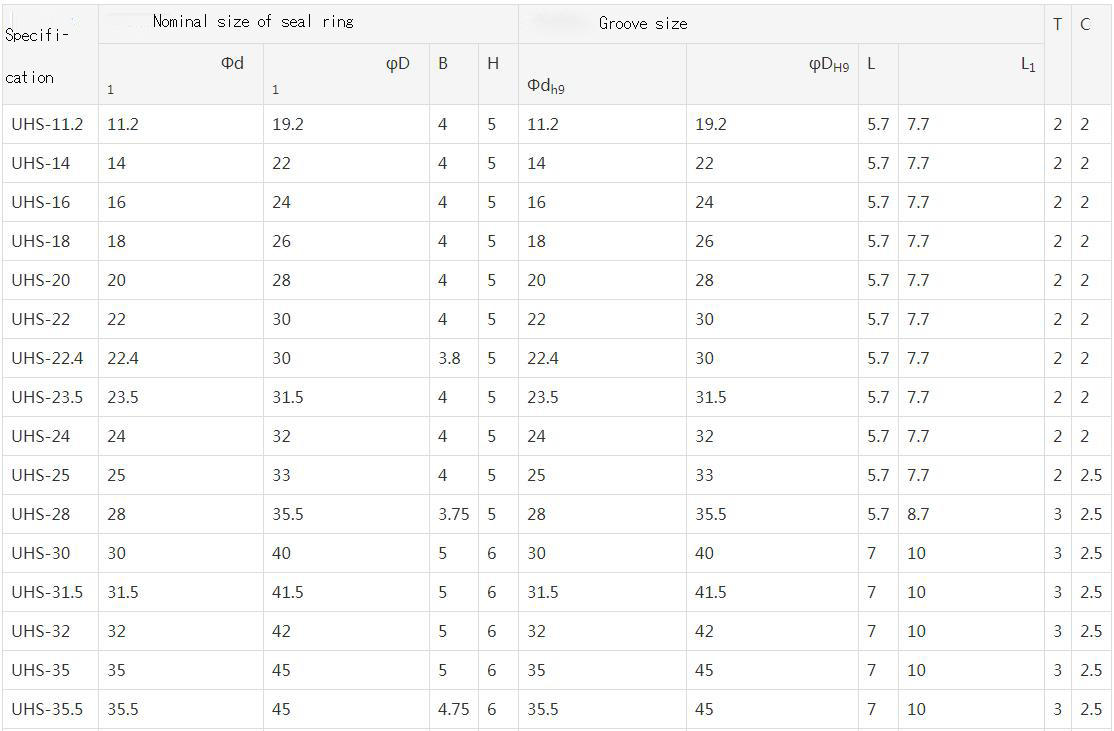This screenshot has height=731, width=1114.
Task: Select the L1 column header
Action: pyautogui.click(x=1028, y=65)
